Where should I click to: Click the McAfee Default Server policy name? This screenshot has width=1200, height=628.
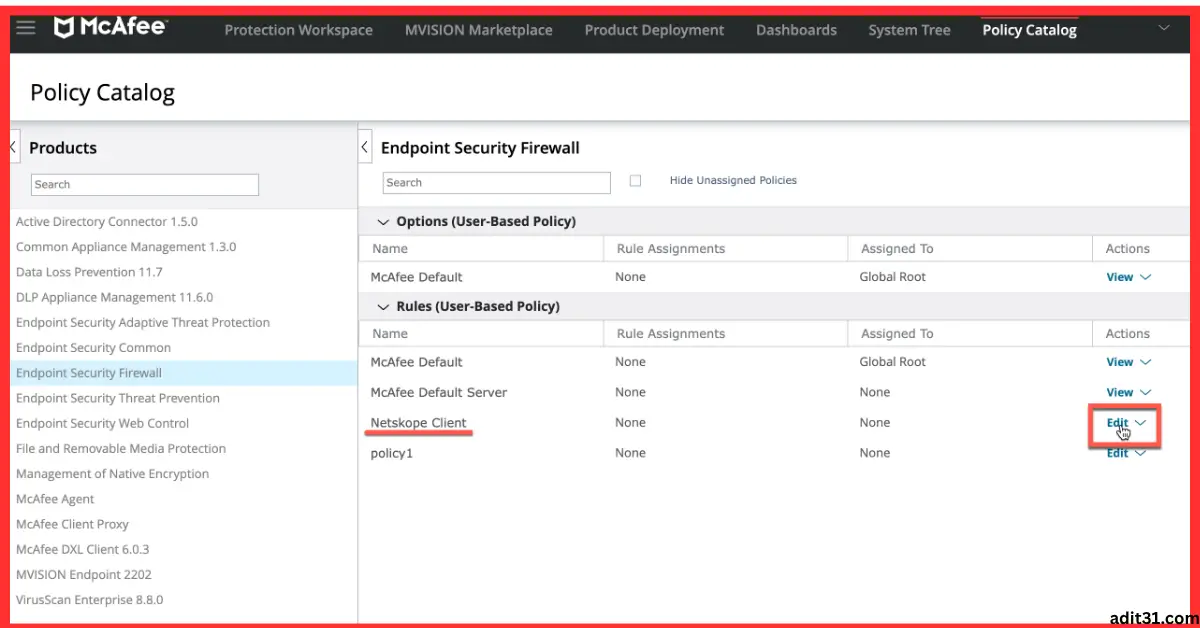tap(438, 393)
